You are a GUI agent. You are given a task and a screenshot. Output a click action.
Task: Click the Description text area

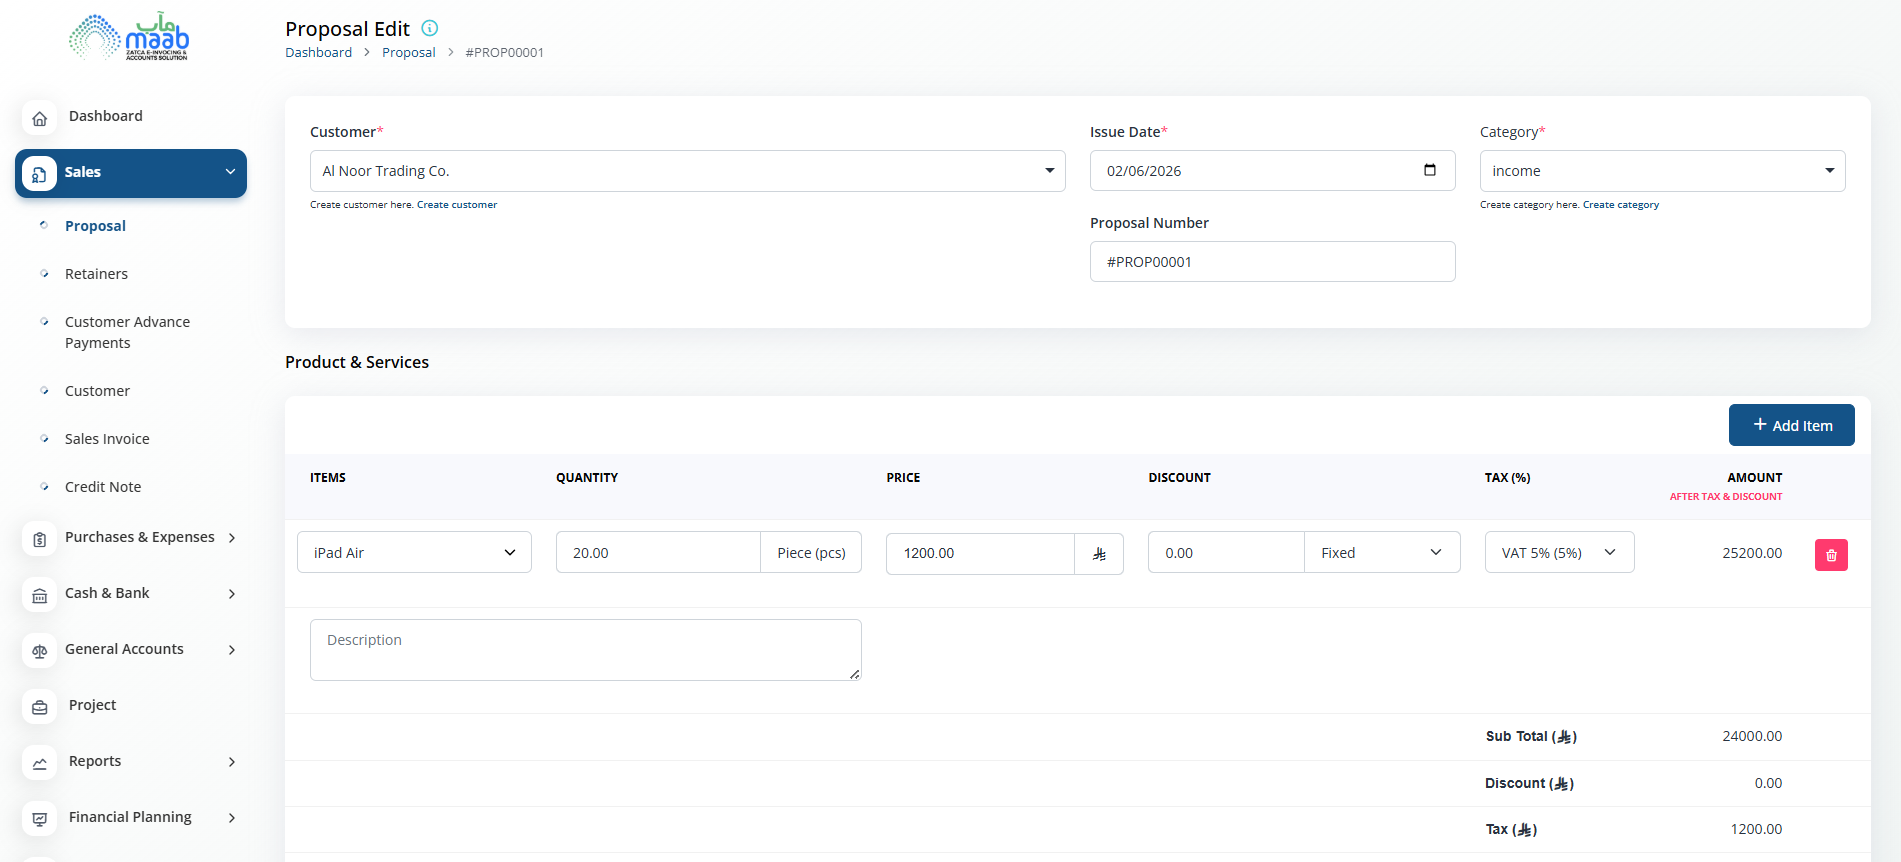[585, 650]
